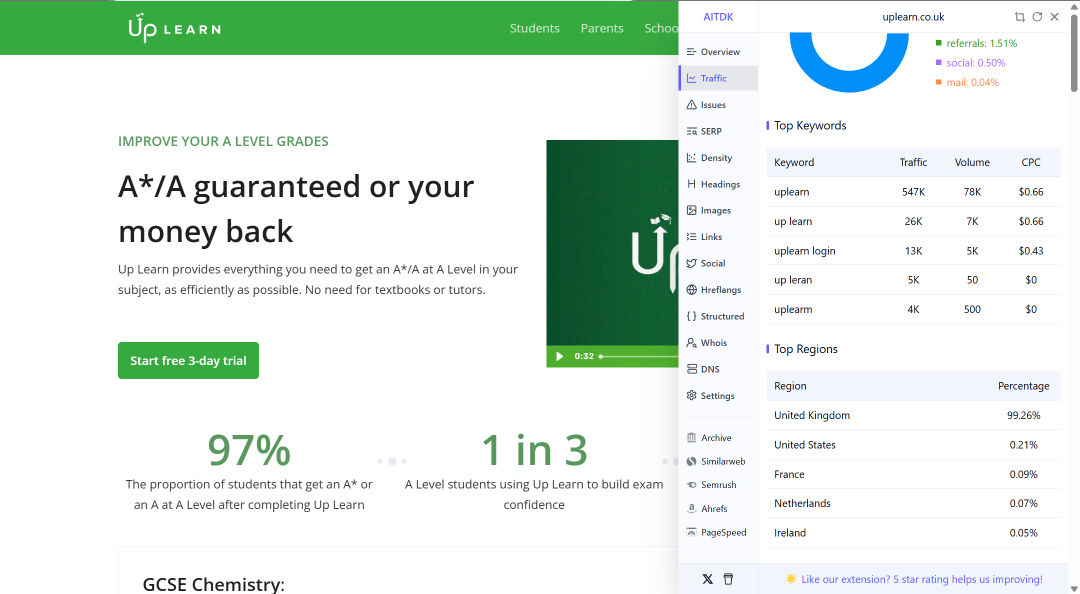Click the middle carousel dot under stats

coord(392,461)
